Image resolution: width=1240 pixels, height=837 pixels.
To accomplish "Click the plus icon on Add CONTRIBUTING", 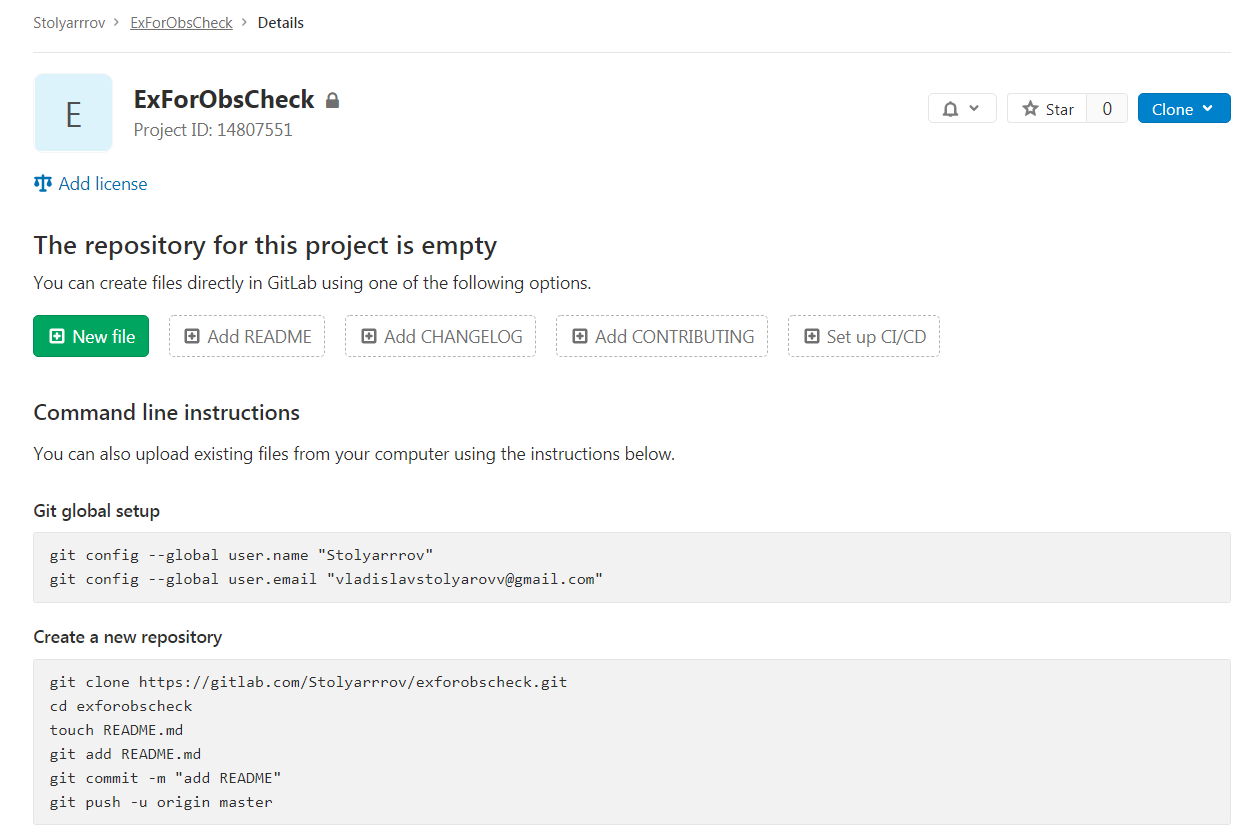I will [x=579, y=337].
